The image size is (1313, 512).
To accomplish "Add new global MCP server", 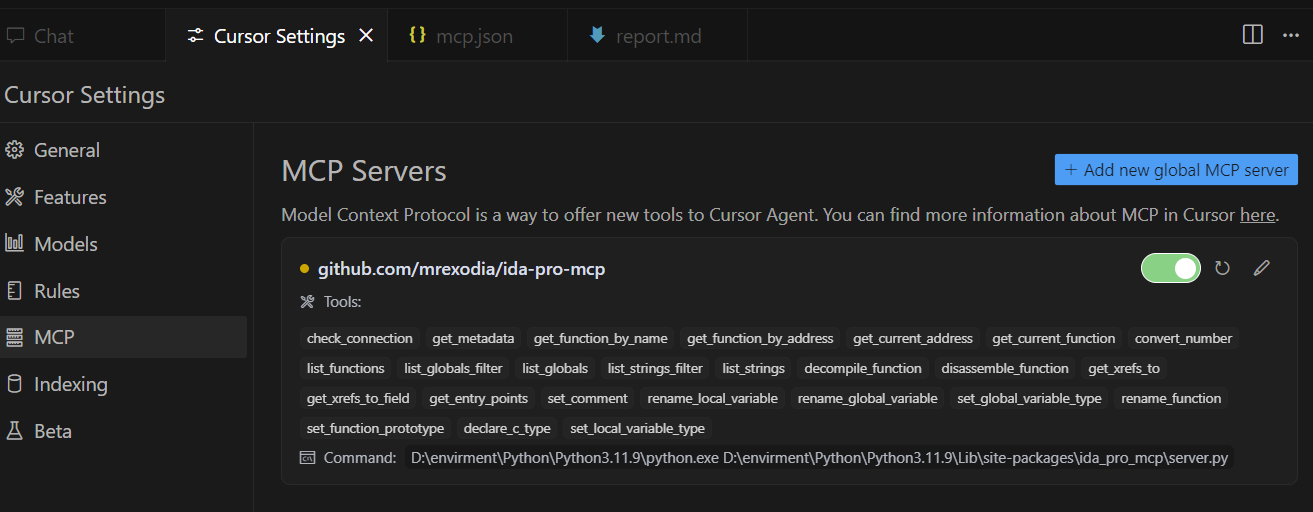I will coord(1176,170).
